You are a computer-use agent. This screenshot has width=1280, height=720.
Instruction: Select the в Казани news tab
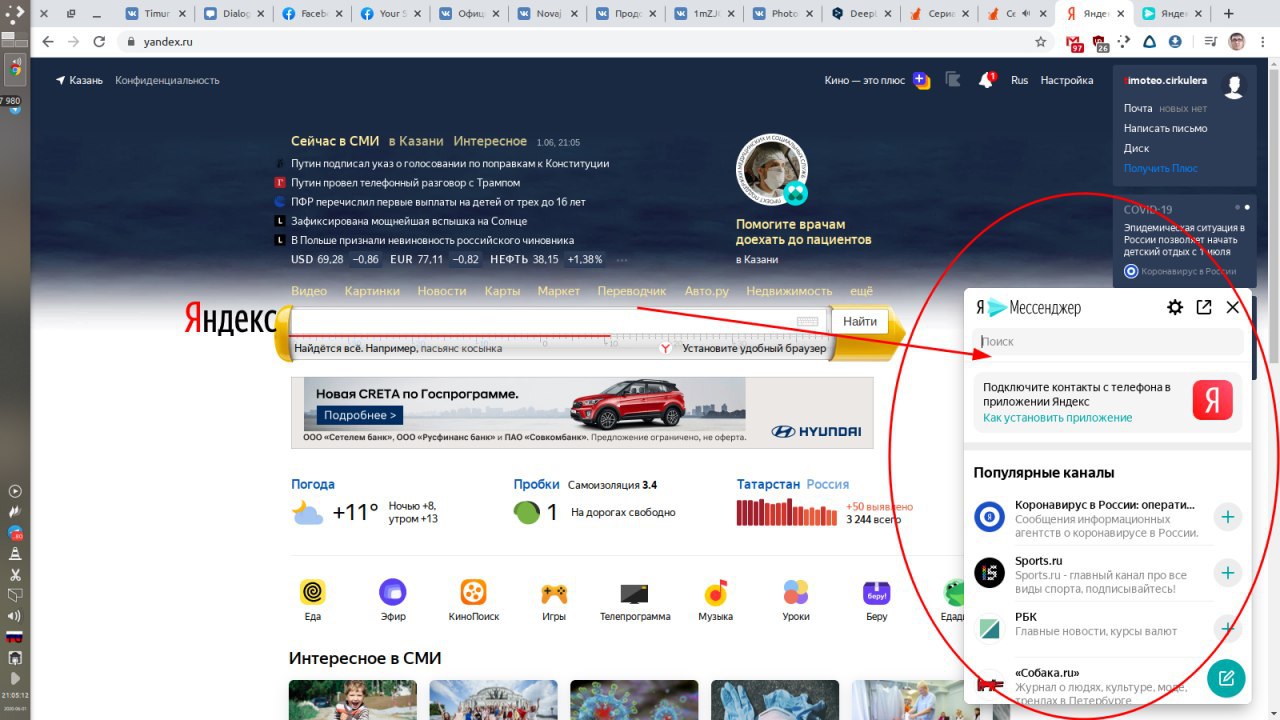point(416,141)
